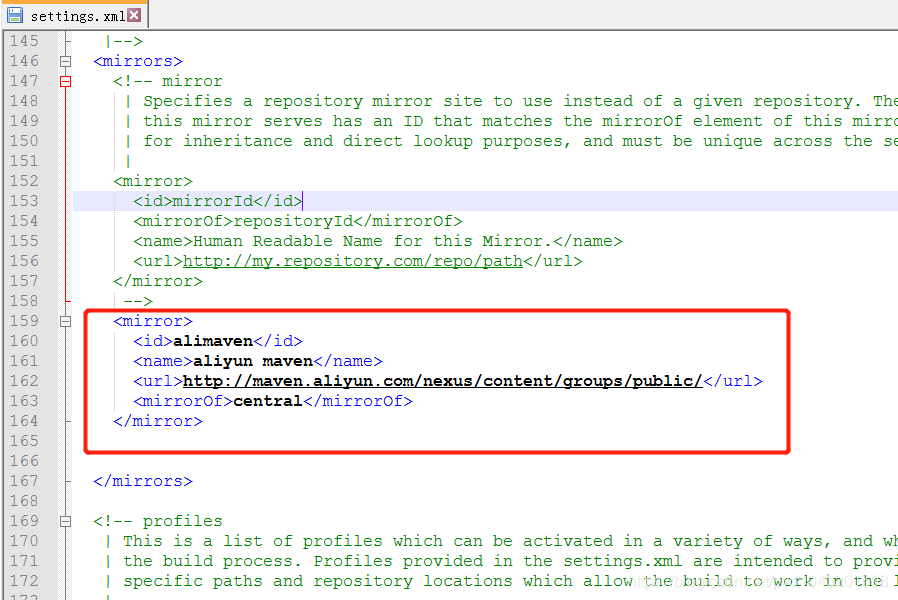Place cursor on 'alimaven' id text
Image resolution: width=898 pixels, height=600 pixels.
212,341
